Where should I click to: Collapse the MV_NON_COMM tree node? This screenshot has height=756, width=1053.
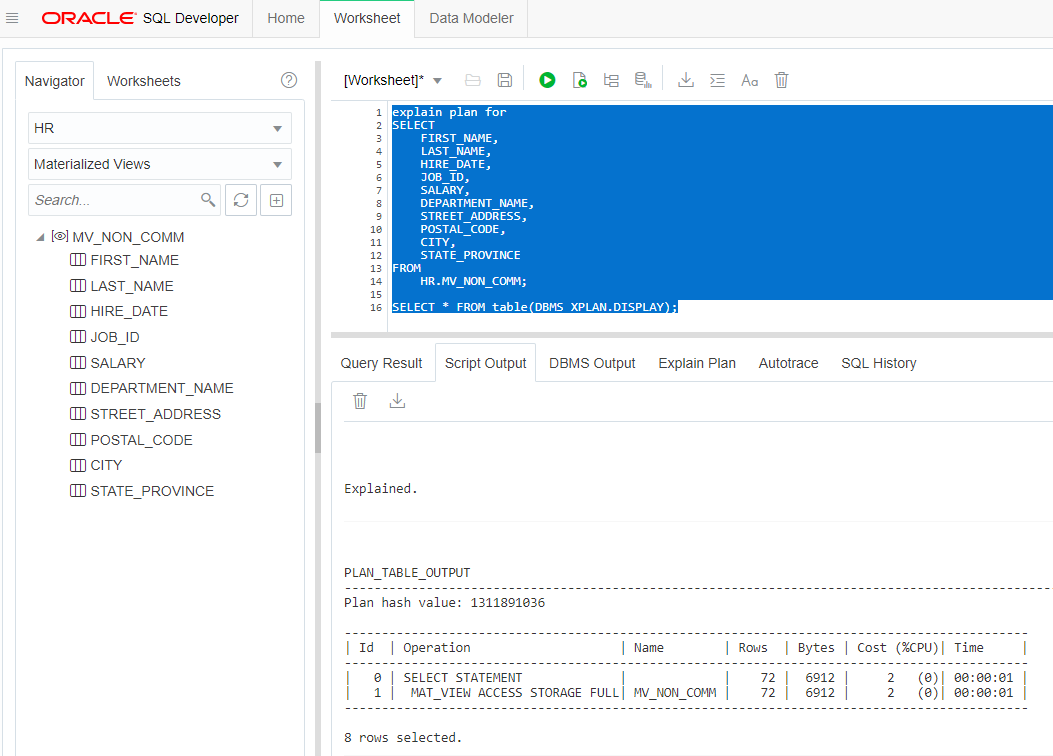click(40, 237)
